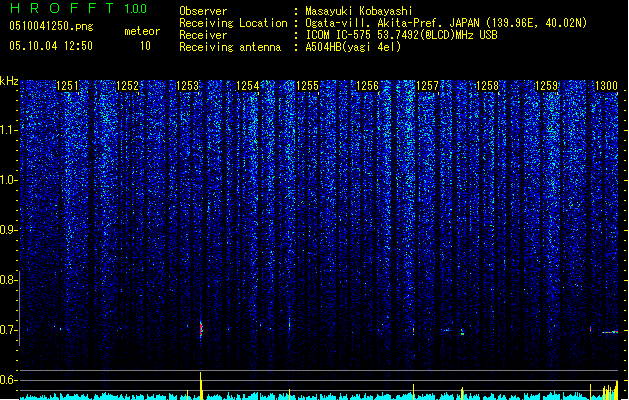Click the 1300 time marker
This screenshot has width=629, height=400.
(x=606, y=86)
